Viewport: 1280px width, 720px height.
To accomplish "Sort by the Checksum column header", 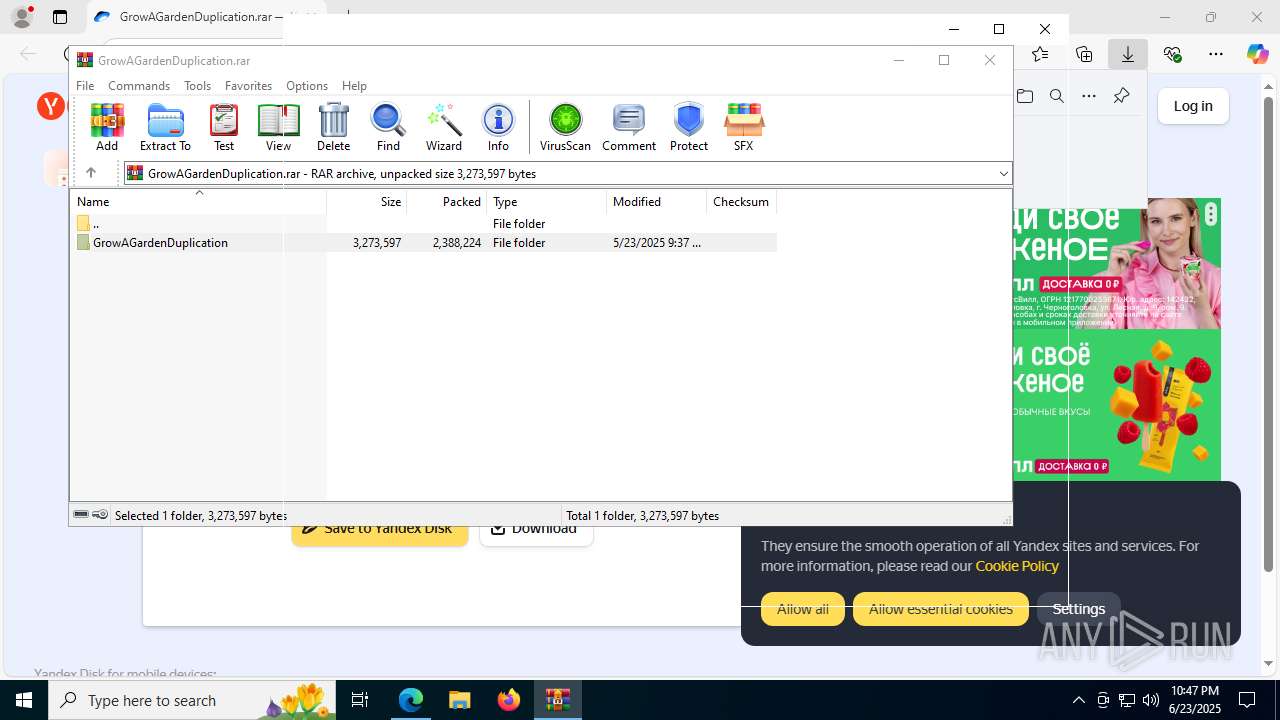I will (742, 202).
